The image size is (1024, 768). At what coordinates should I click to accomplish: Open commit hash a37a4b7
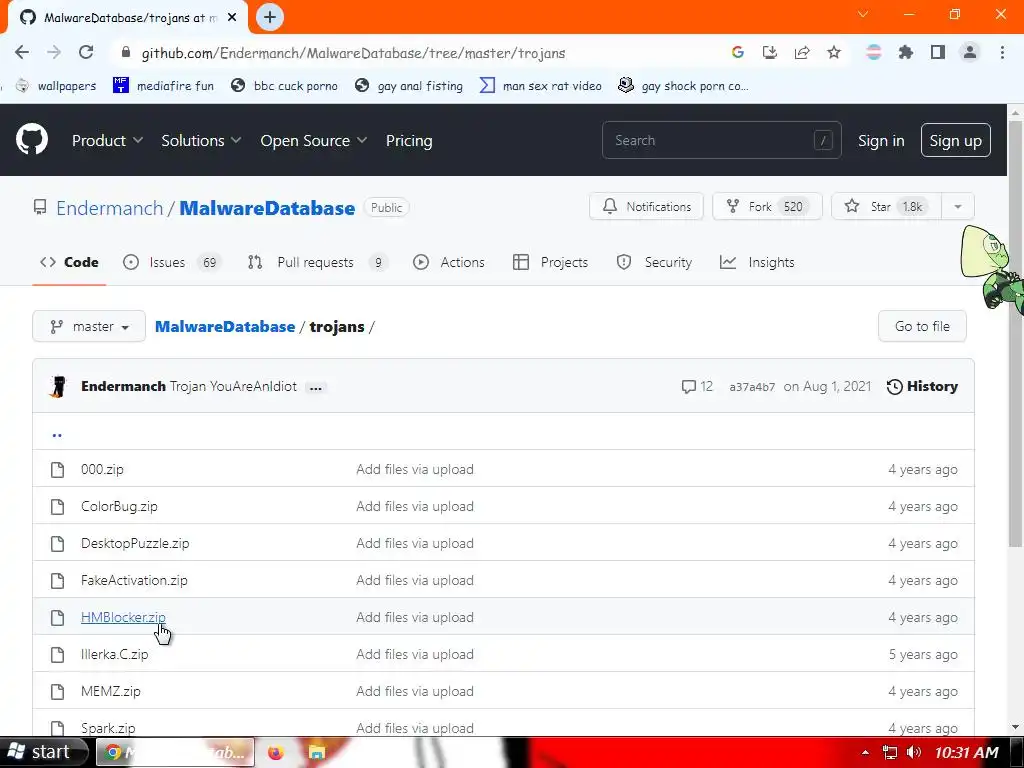click(x=752, y=387)
